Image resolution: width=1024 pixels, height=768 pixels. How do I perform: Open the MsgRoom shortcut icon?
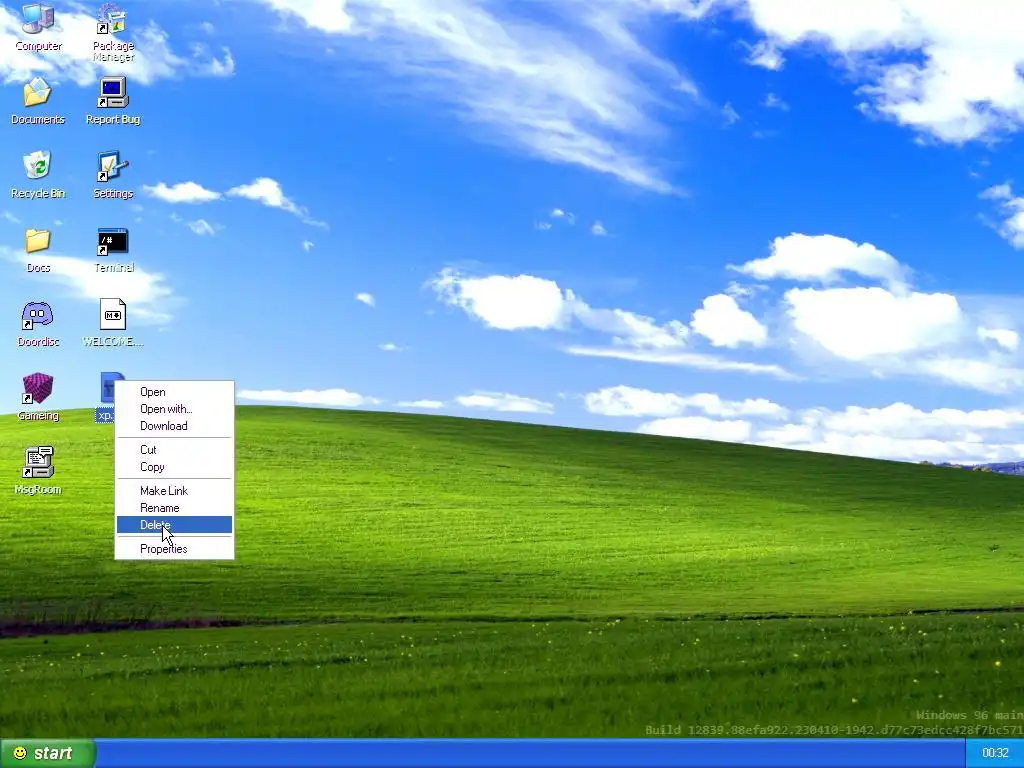click(38, 471)
